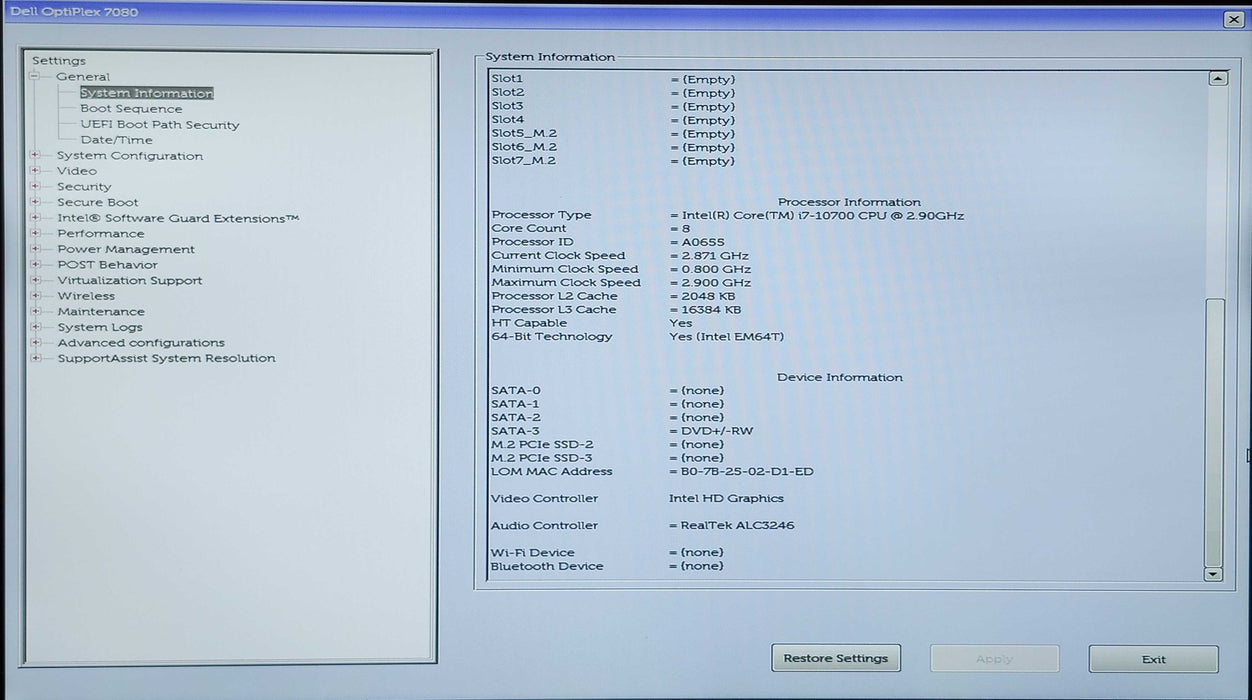Select the POST Behavior label
Viewport: 1252px width, 700px height.
(107, 265)
